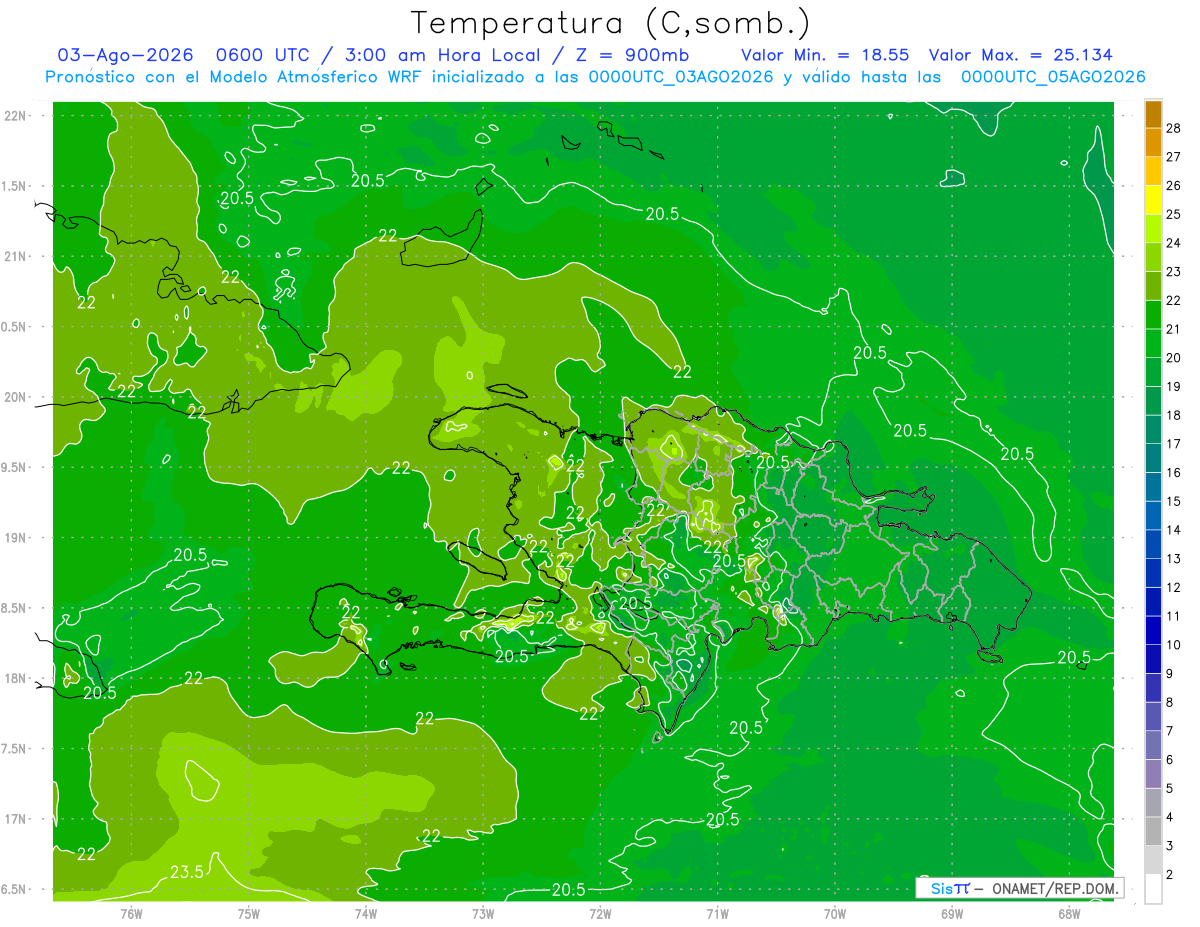Viewport: 1200px width, 927px height.
Task: Pick the yellow swatch between 24 and 25
Action: 1153,228
